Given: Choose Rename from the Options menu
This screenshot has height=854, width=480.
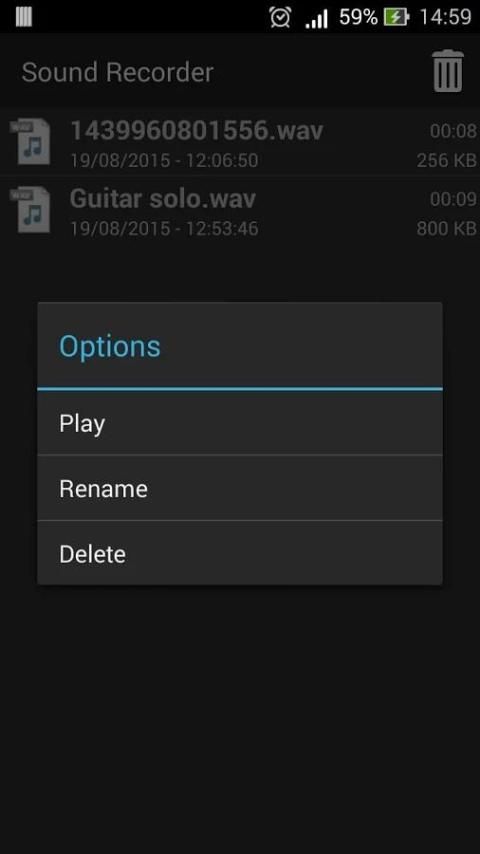Looking at the screenshot, I should pyautogui.click(x=240, y=488).
